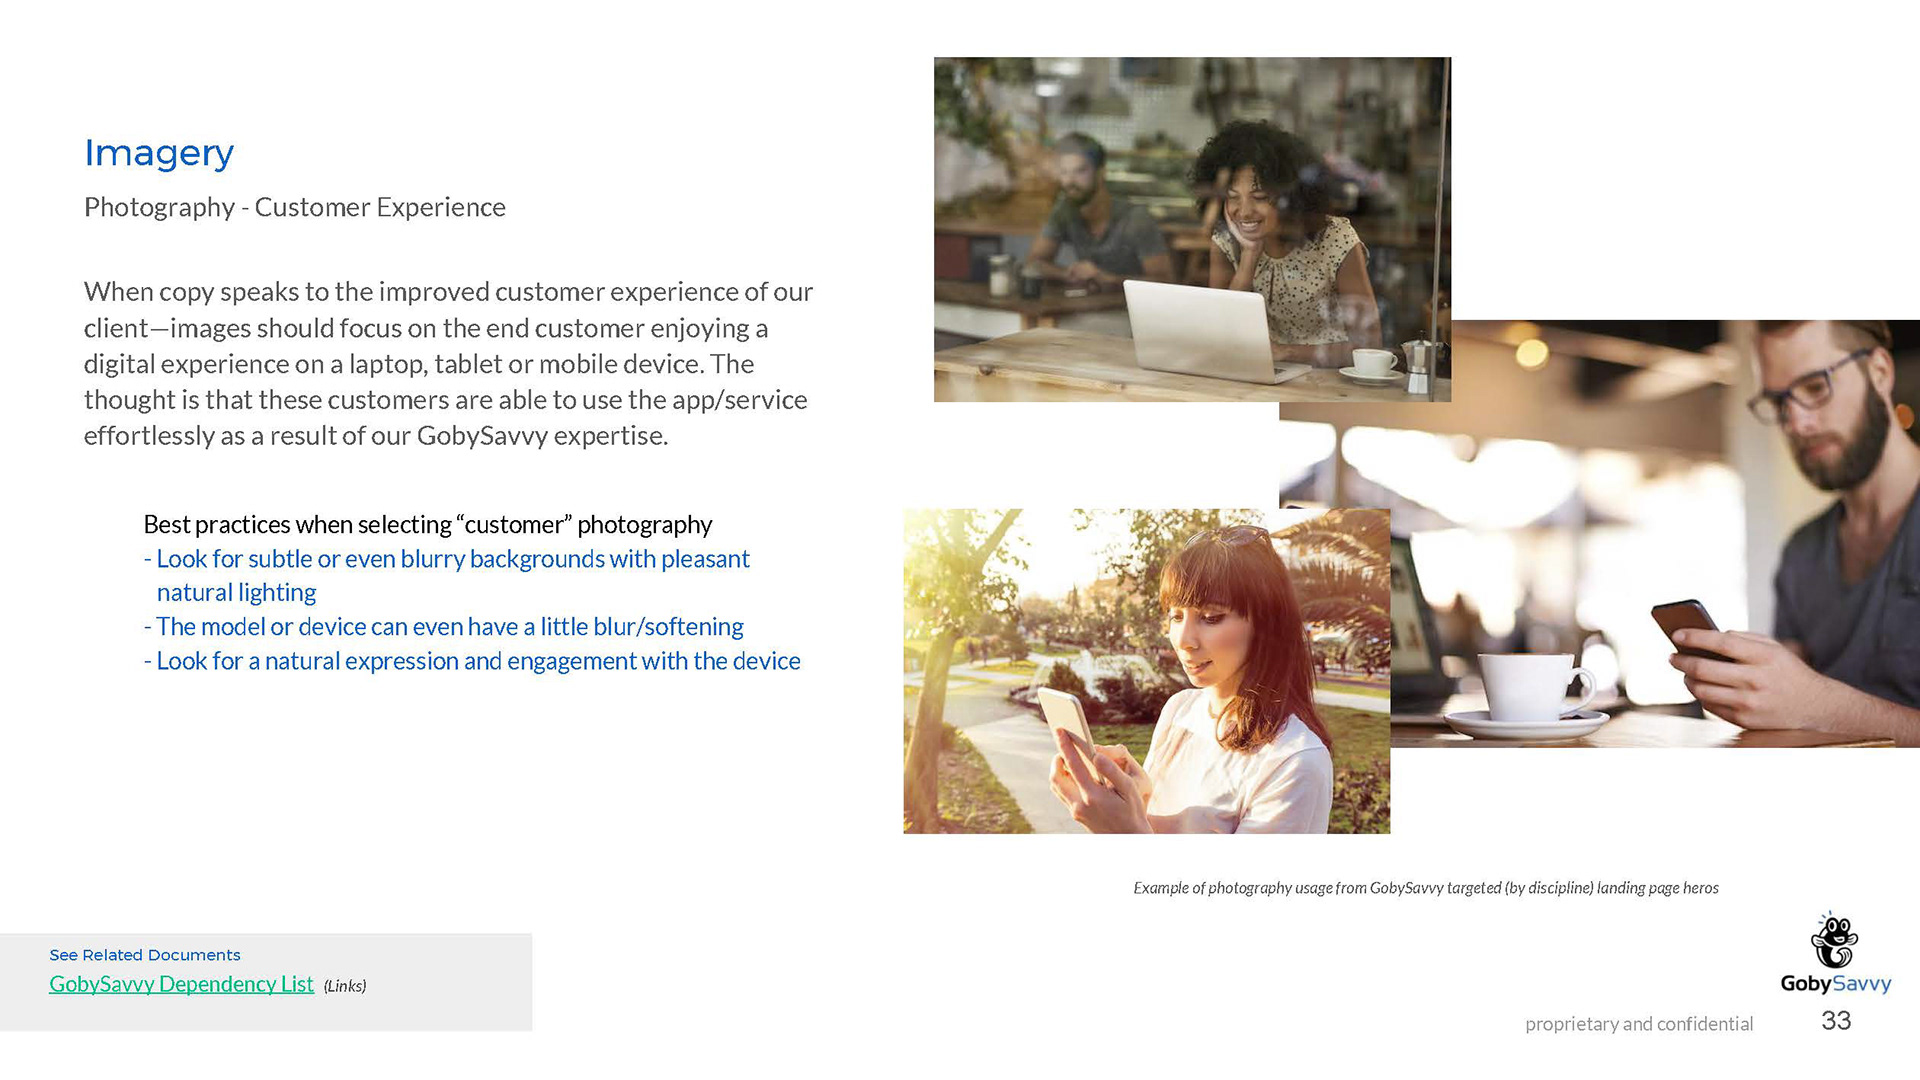Click the white coffee cup beside bearded man
The width and height of the screenshot is (1920, 1080).
point(1534,690)
